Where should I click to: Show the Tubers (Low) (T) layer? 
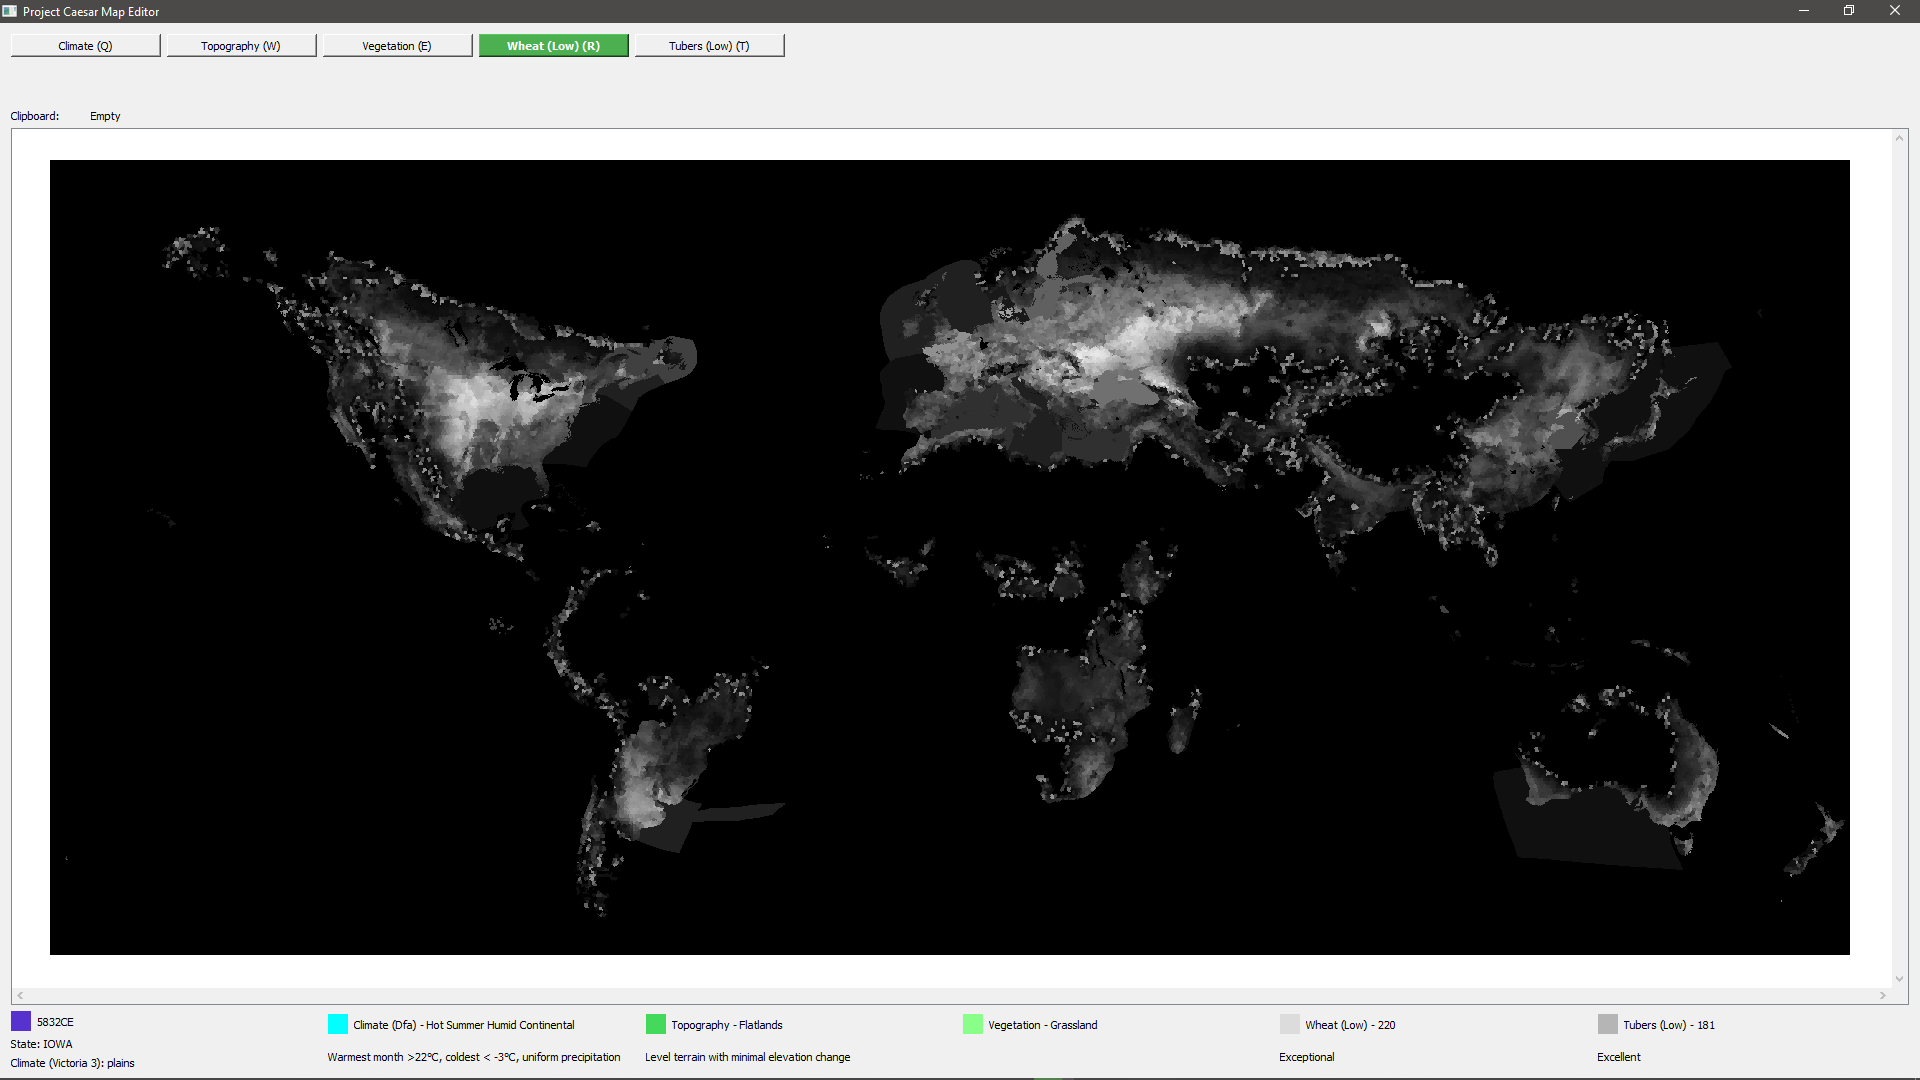(709, 46)
